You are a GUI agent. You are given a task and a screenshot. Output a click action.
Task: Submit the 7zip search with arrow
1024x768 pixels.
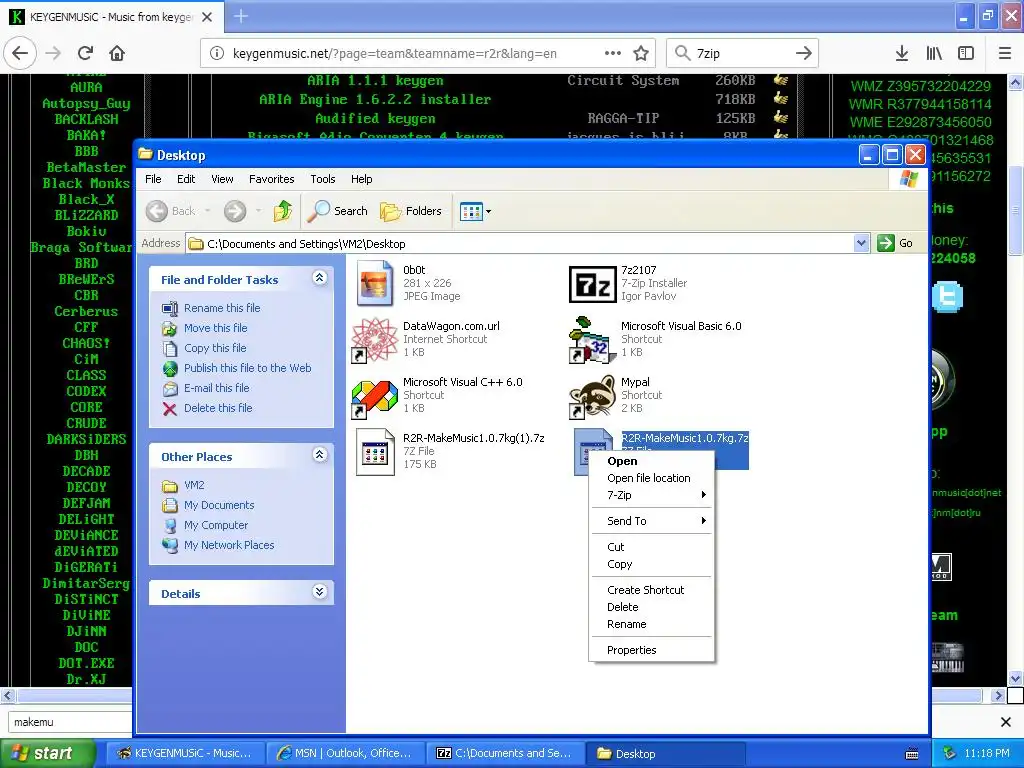[x=804, y=54]
